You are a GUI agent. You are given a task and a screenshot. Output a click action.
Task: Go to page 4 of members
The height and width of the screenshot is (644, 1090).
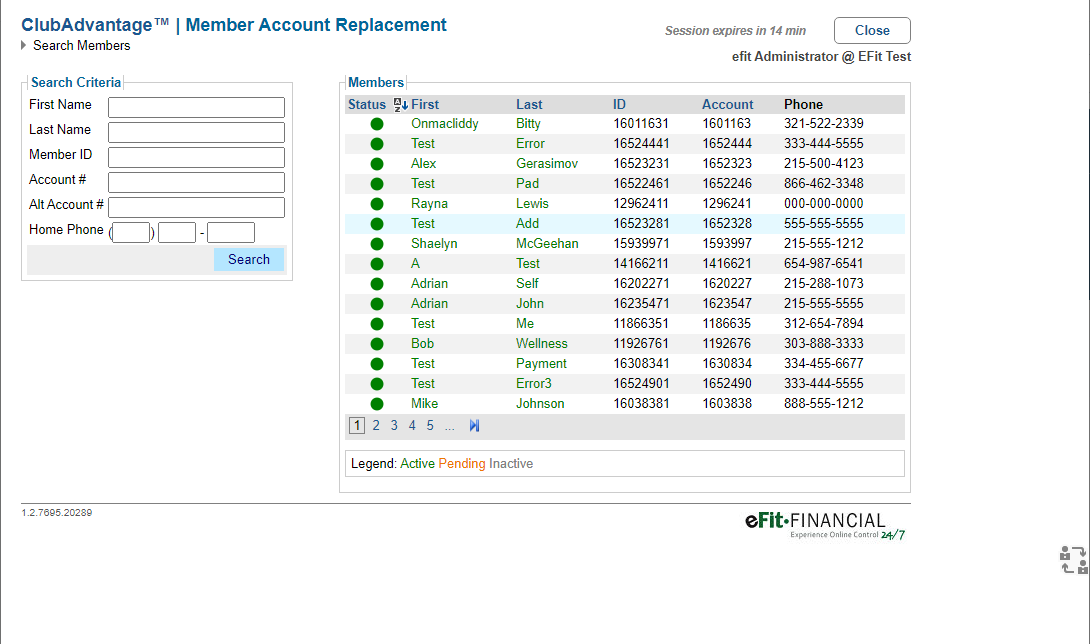click(412, 426)
